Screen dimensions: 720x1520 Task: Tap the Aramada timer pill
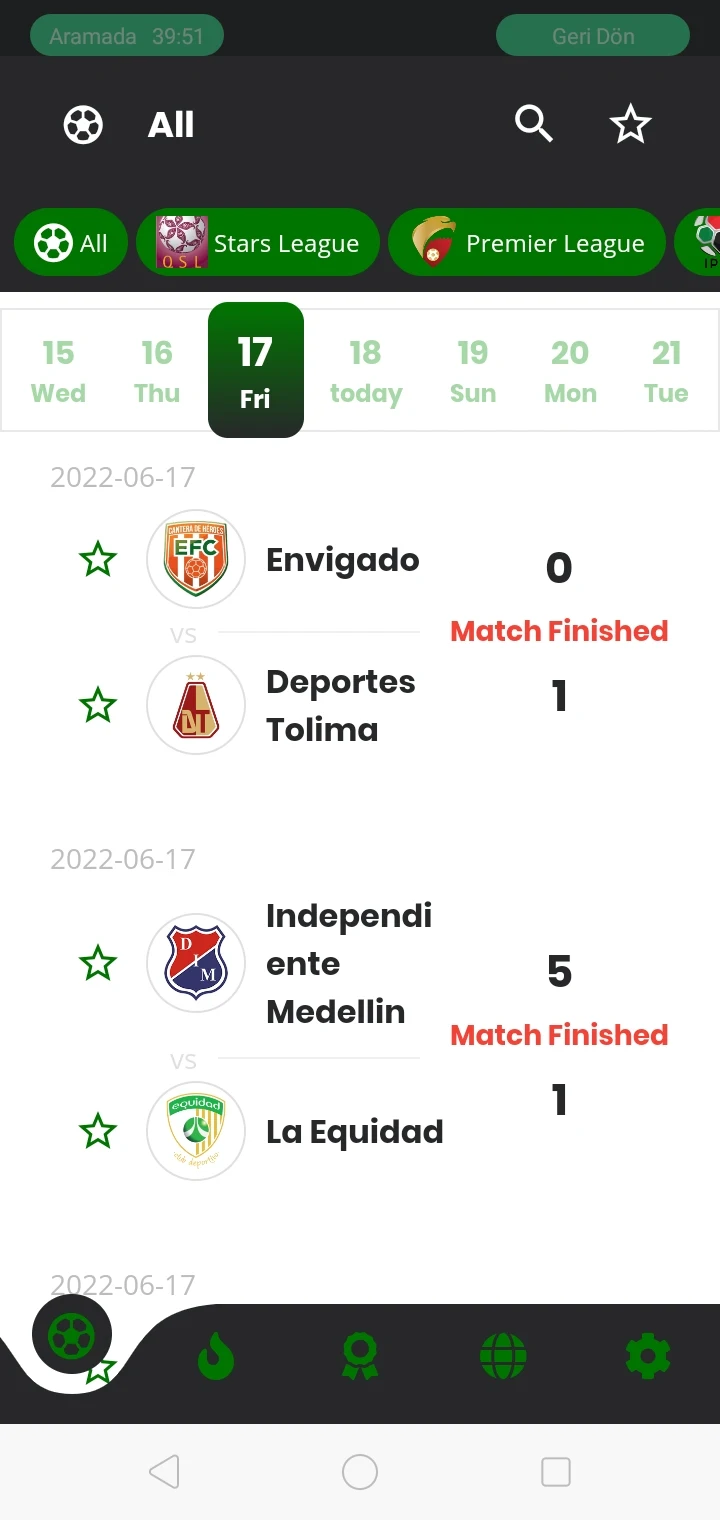pos(127,36)
